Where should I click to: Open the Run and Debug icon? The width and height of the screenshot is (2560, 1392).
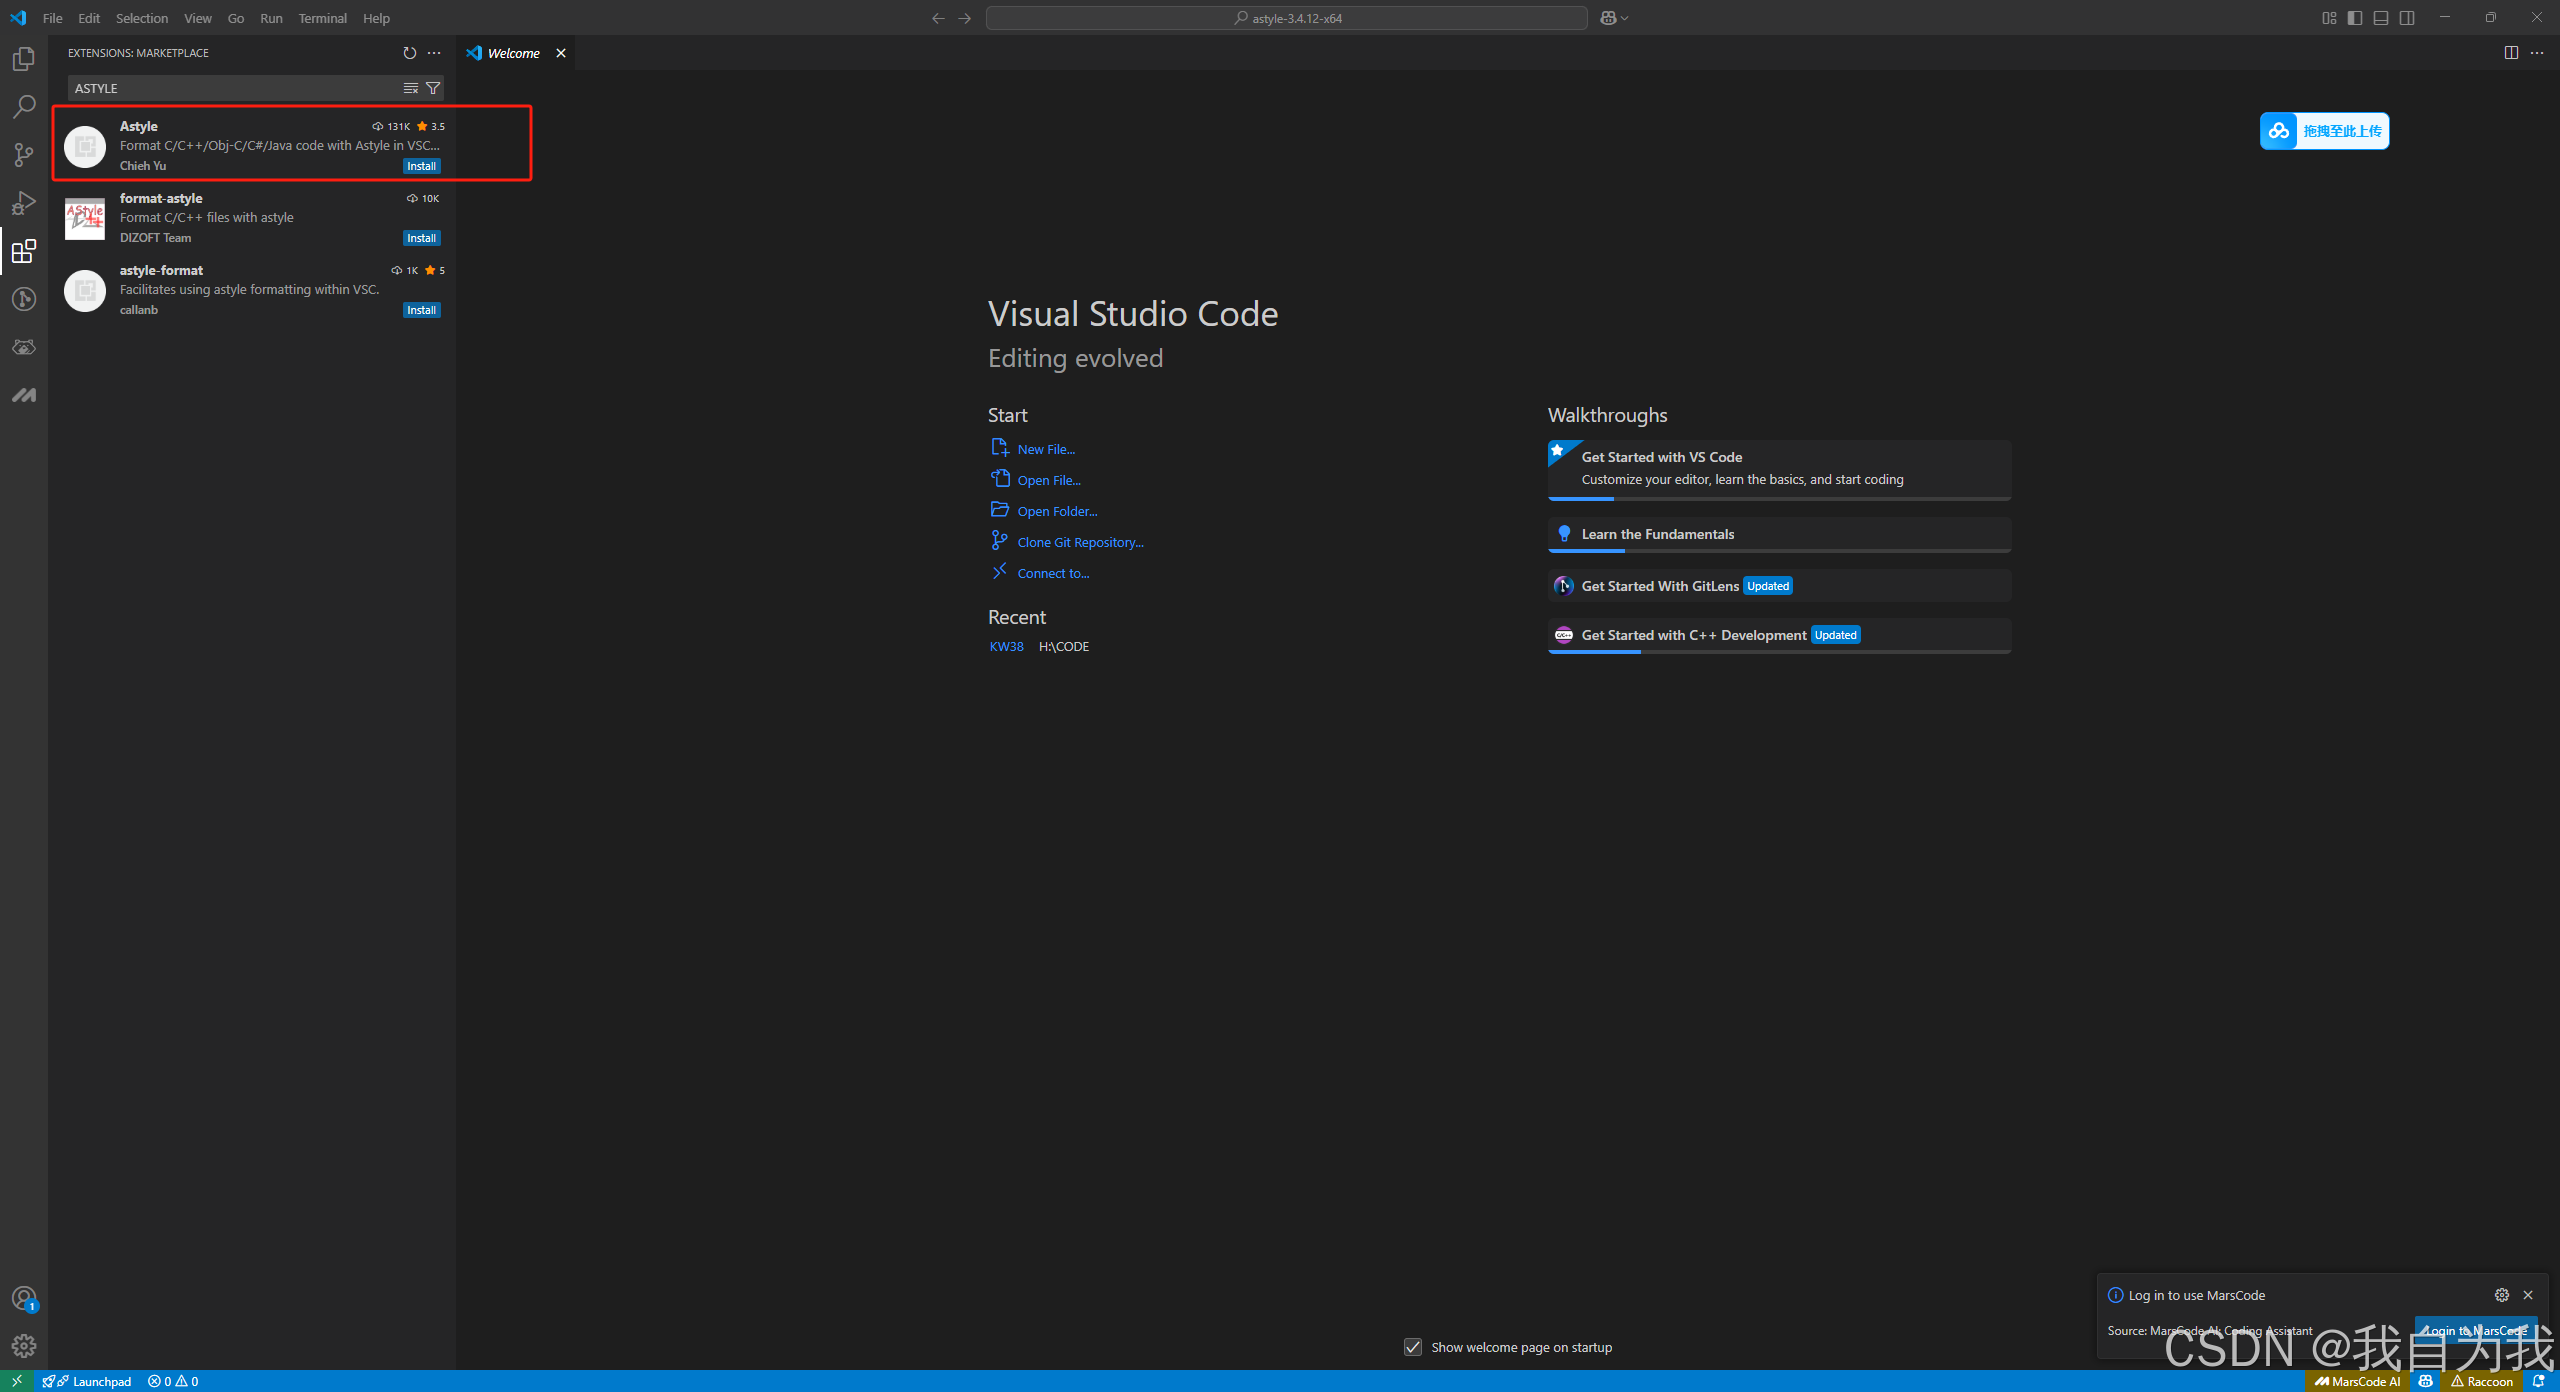click(24, 203)
